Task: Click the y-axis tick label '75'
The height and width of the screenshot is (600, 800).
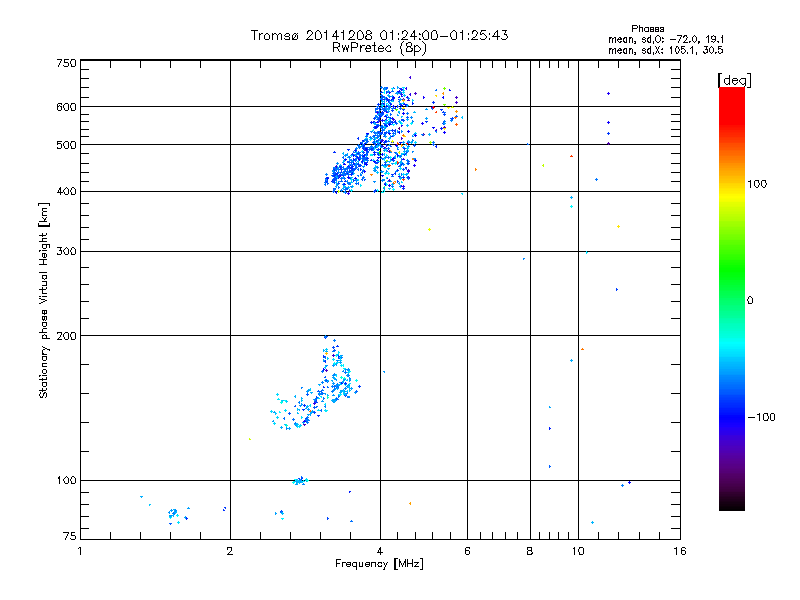Action: click(x=69, y=536)
